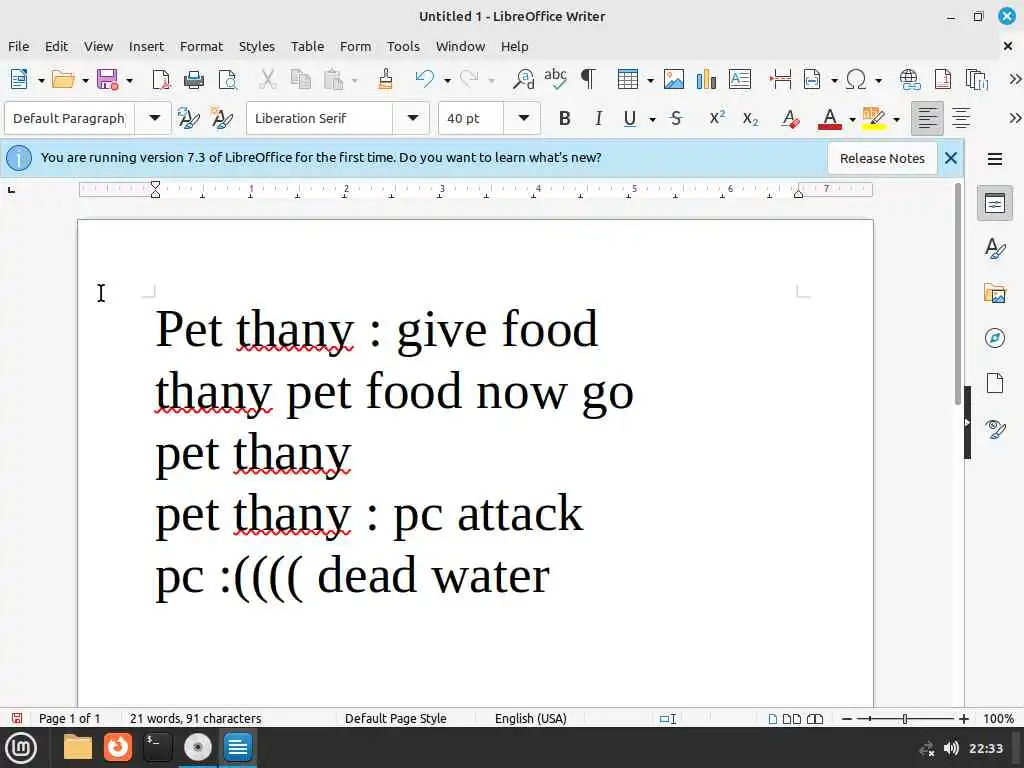Save the document with the Save icon

coord(107,80)
